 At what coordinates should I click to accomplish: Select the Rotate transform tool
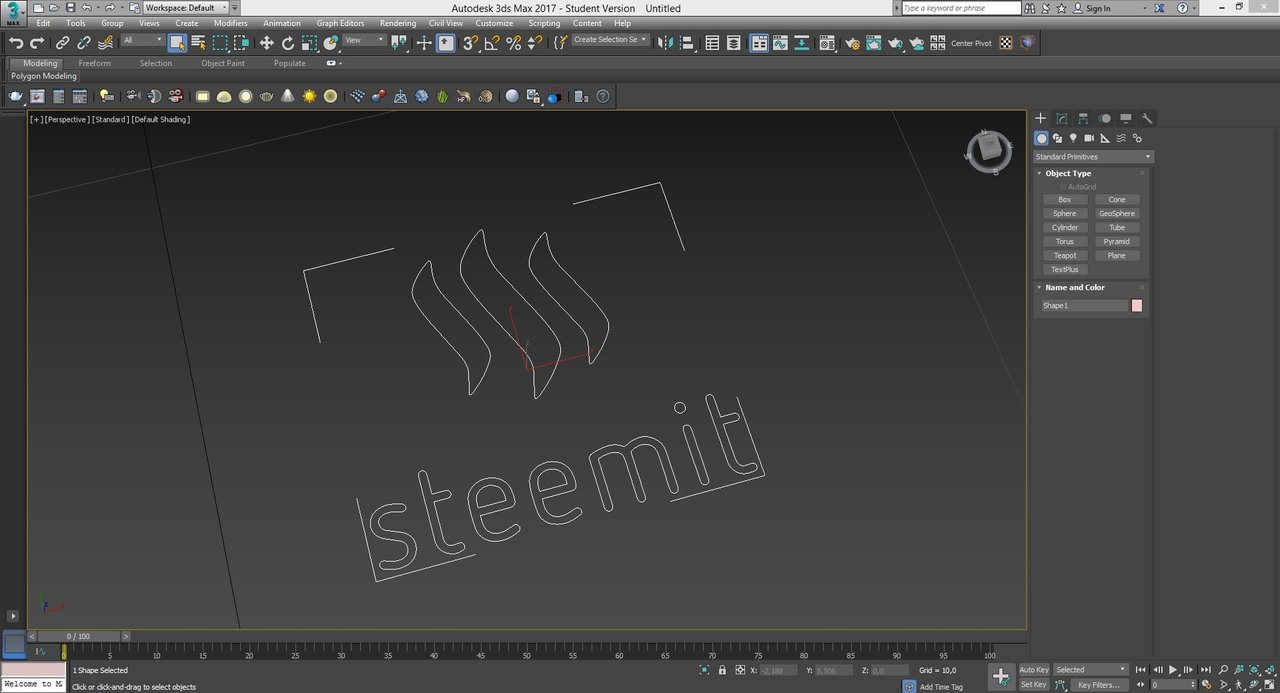(288, 43)
